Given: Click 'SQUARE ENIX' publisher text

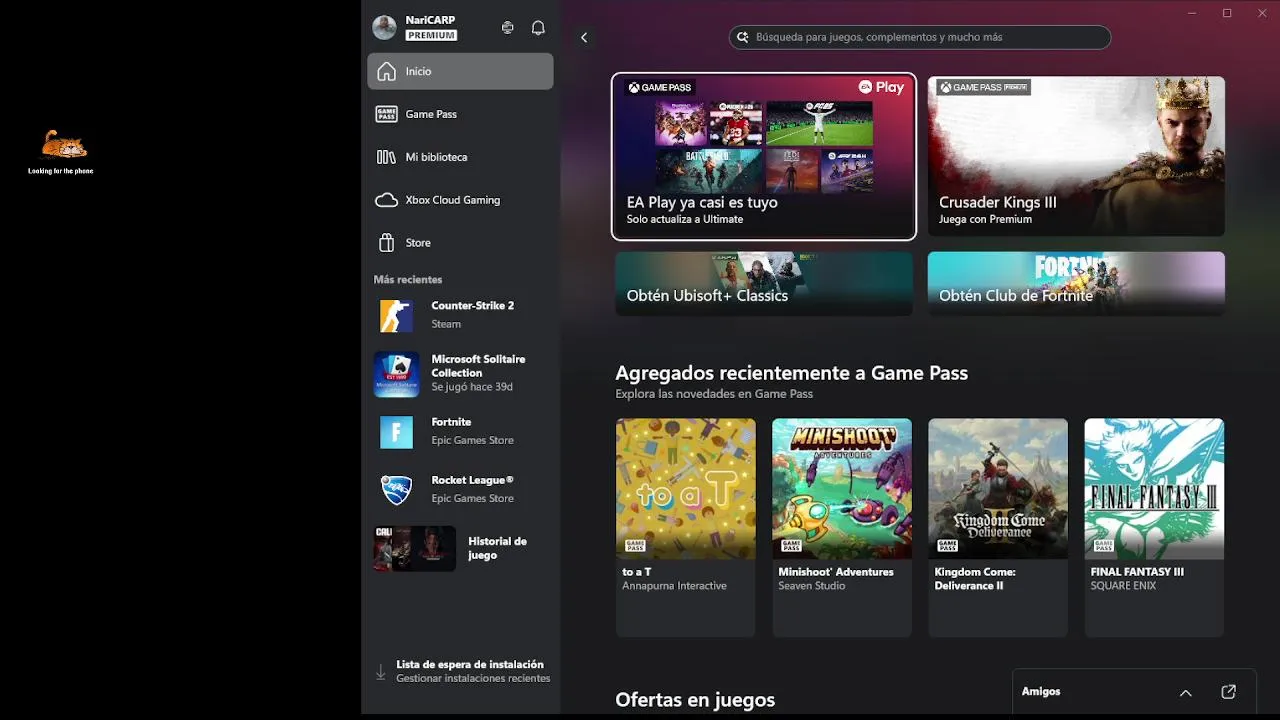Looking at the screenshot, I should pyautogui.click(x=1123, y=586).
